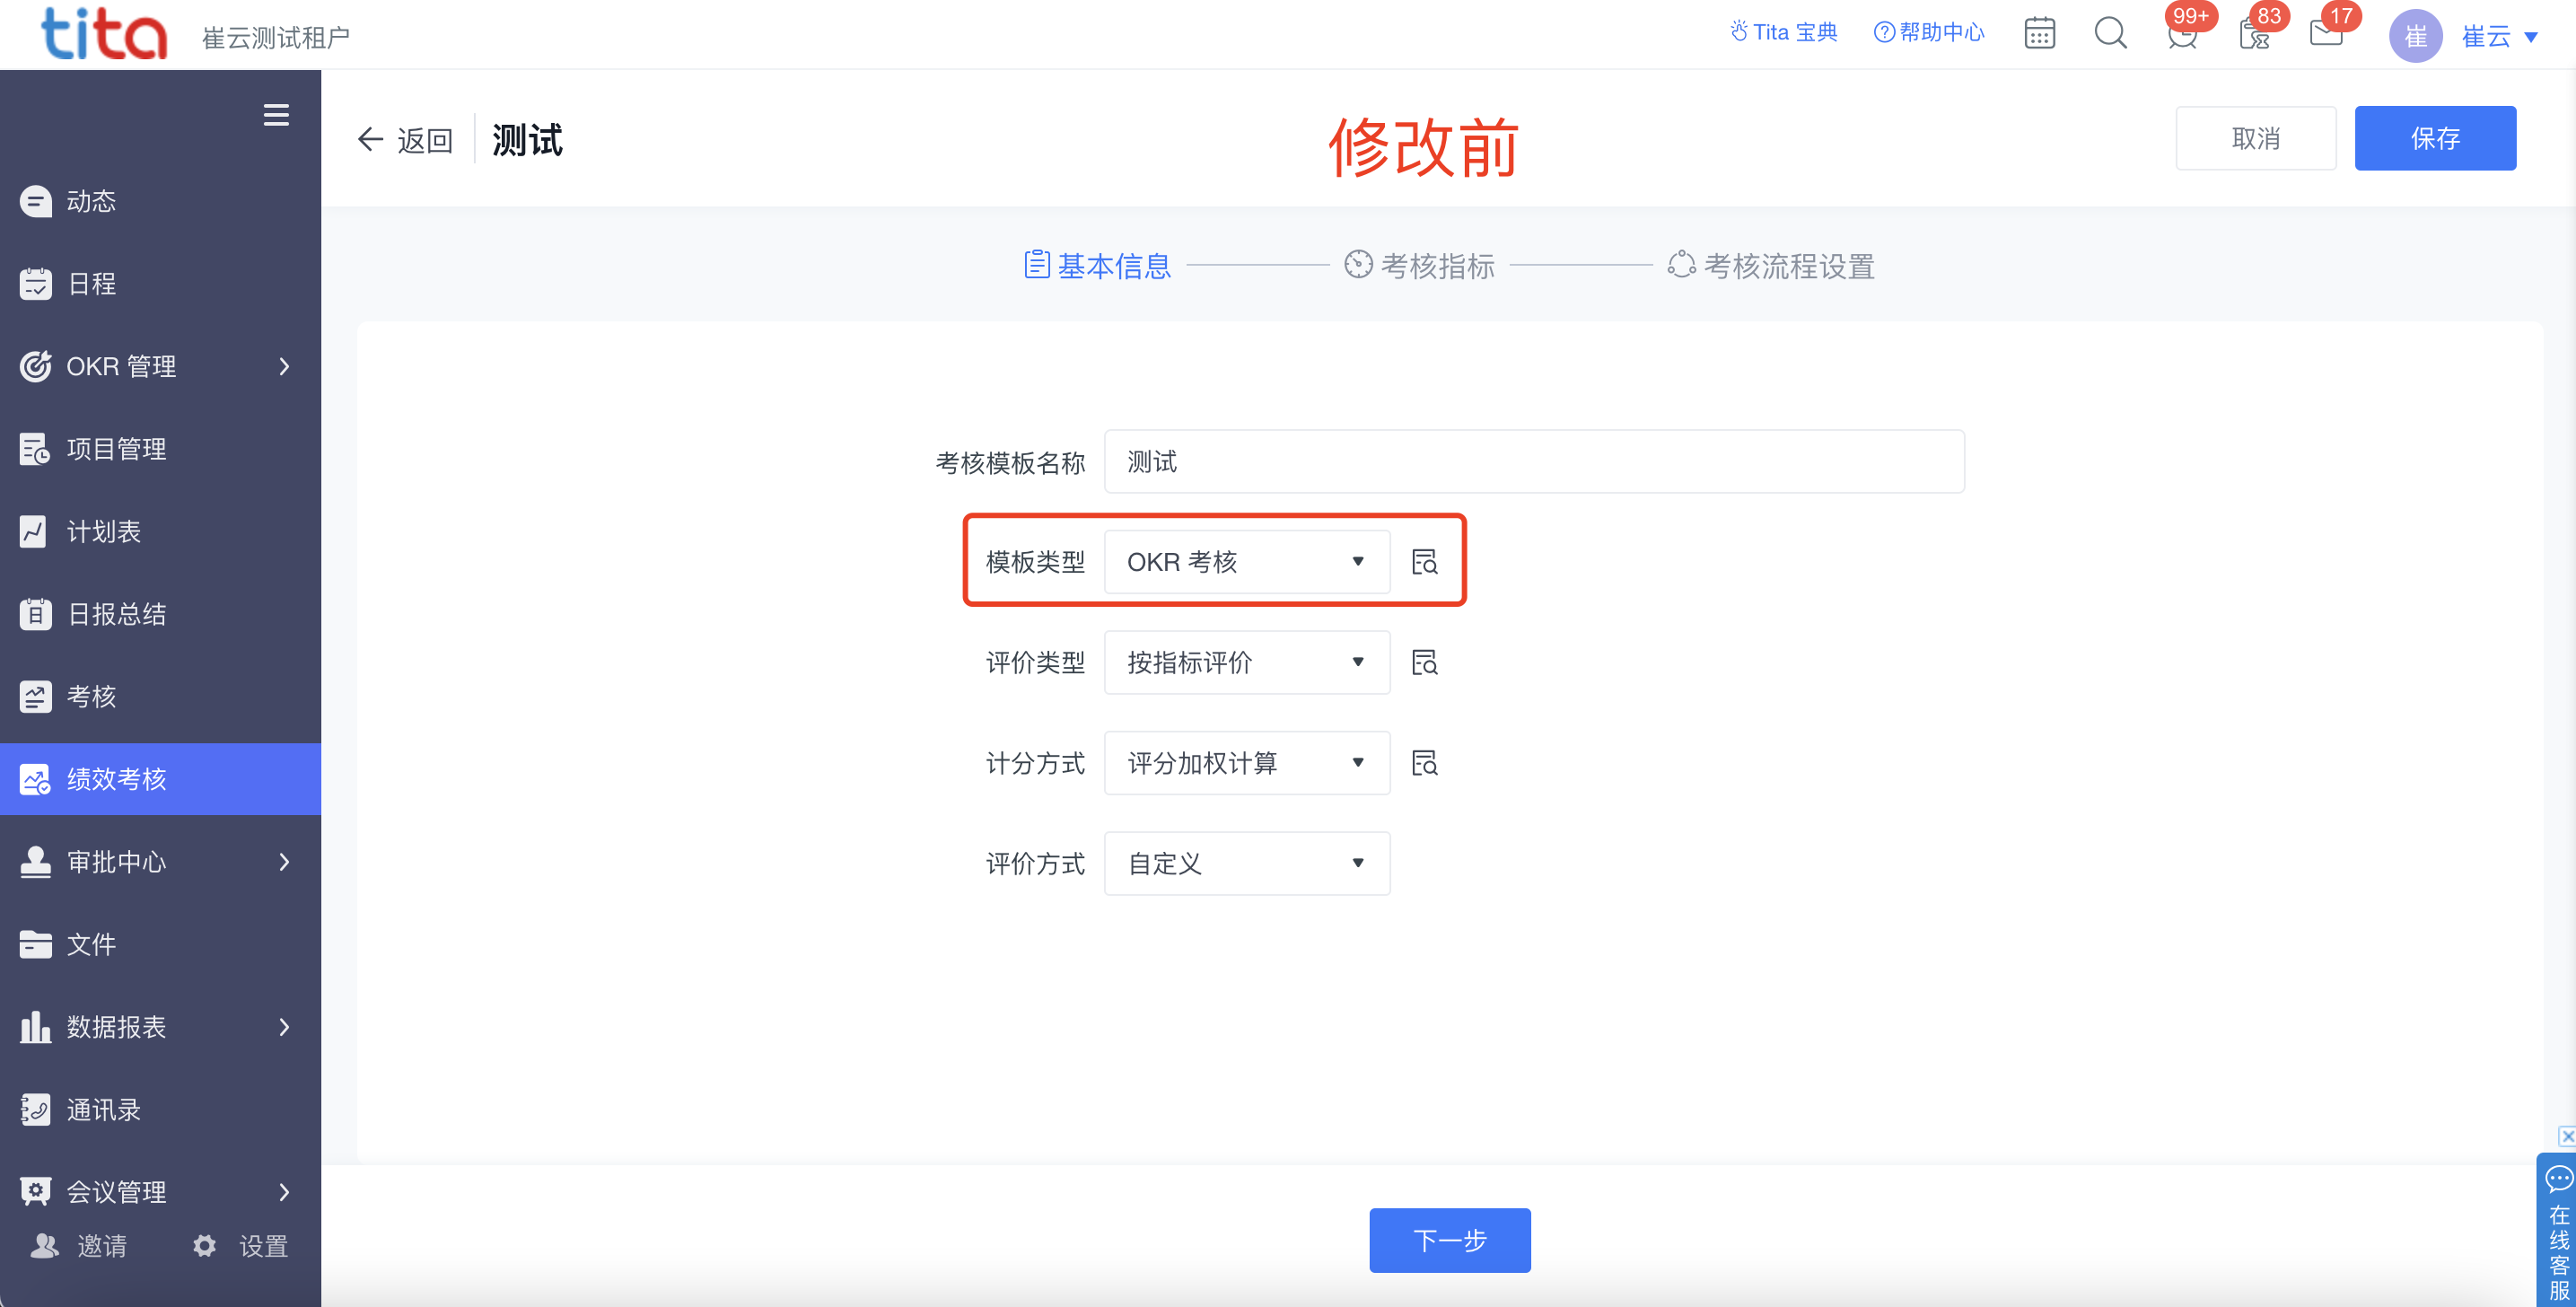This screenshot has height=1307, width=2576.
Task: Switch to the 考核指标 step
Action: click(1419, 265)
